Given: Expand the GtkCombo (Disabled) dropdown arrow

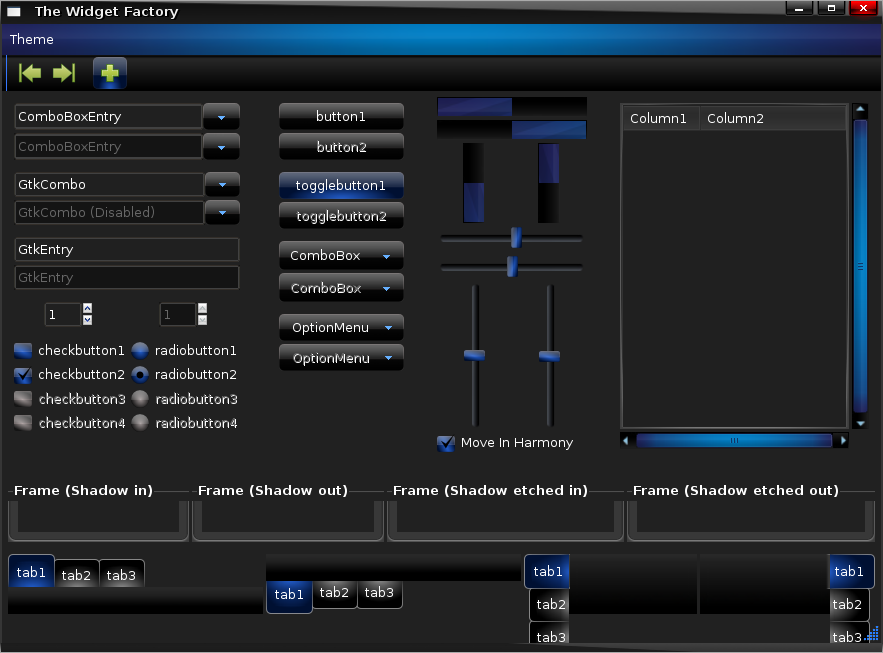Looking at the screenshot, I should point(222,212).
